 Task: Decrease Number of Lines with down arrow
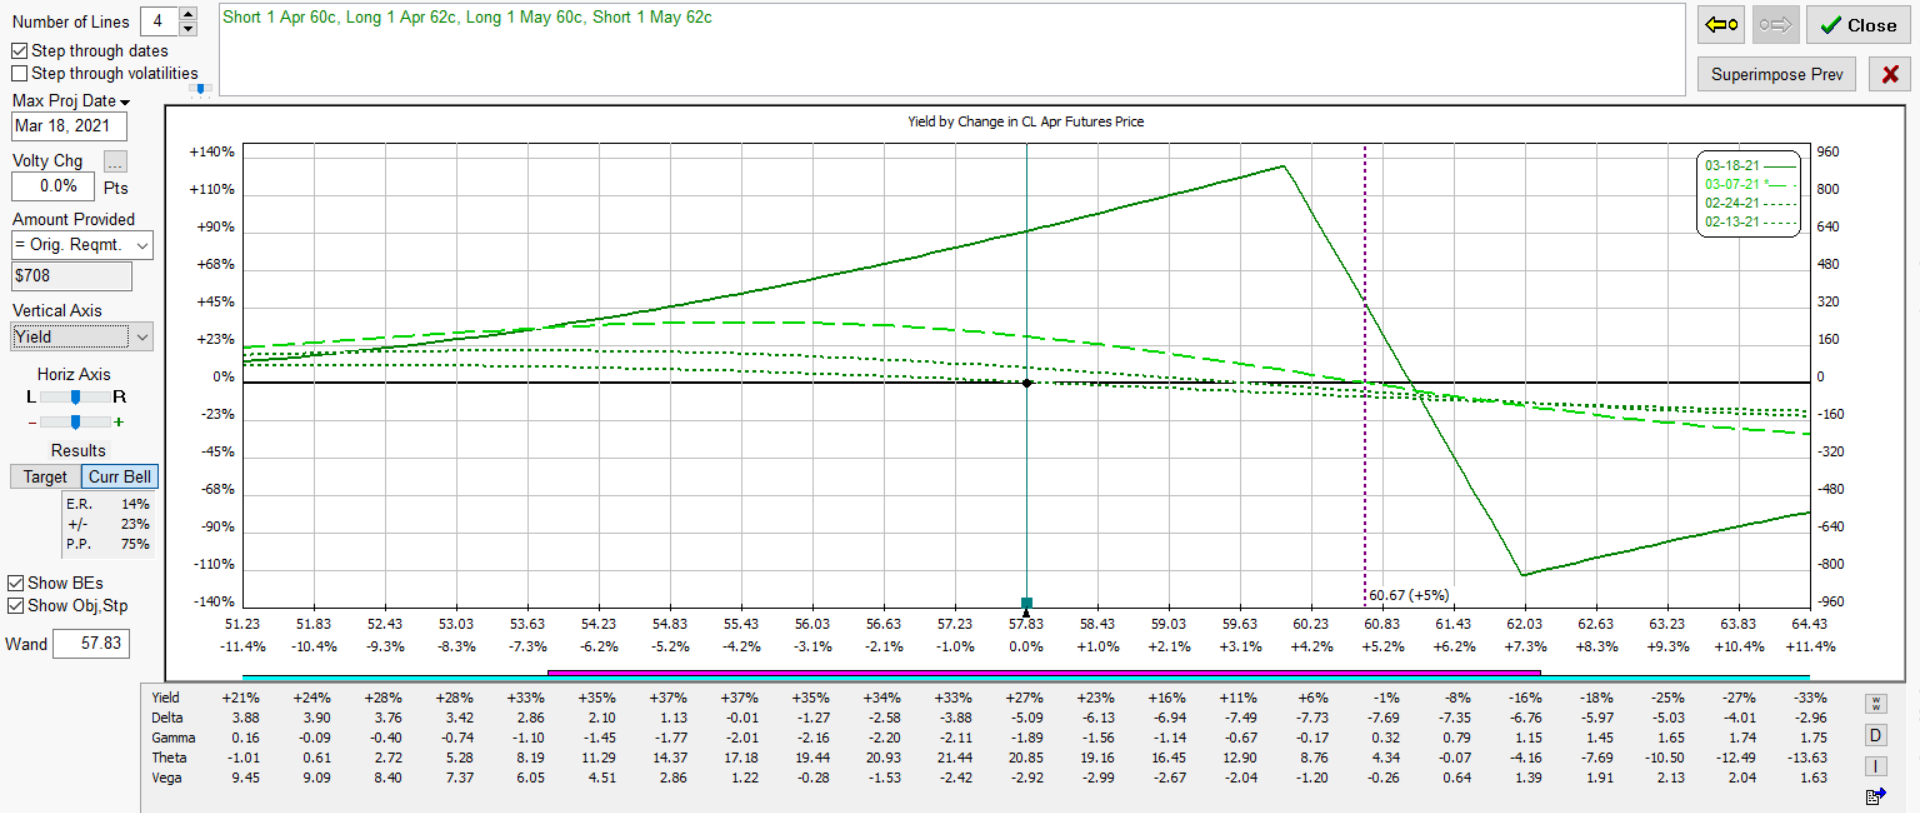188,28
